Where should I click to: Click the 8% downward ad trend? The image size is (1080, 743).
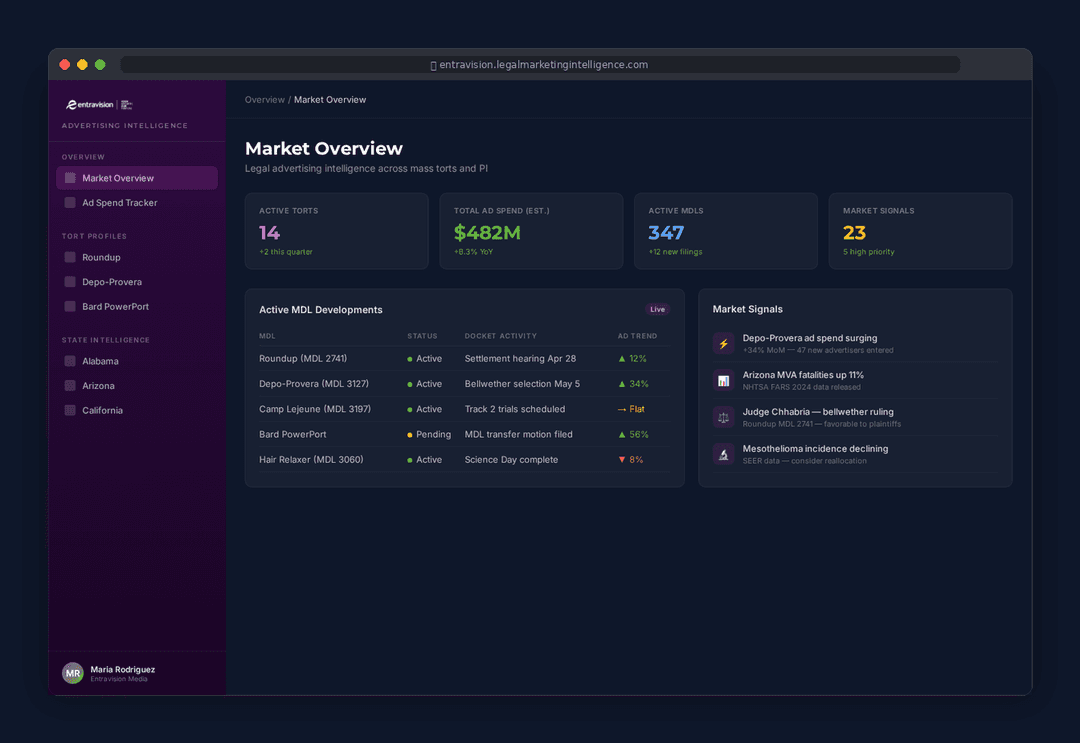point(631,459)
